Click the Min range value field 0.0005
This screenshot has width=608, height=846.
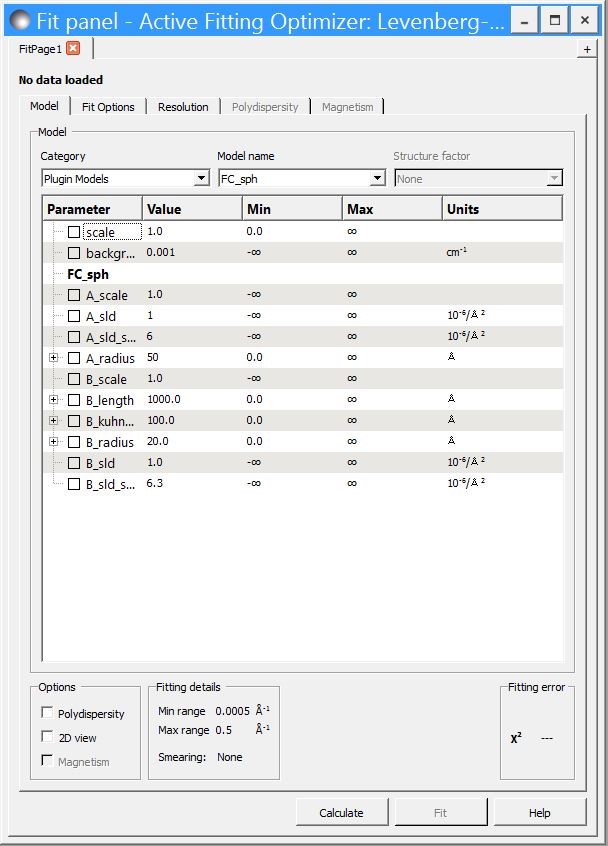click(231, 711)
